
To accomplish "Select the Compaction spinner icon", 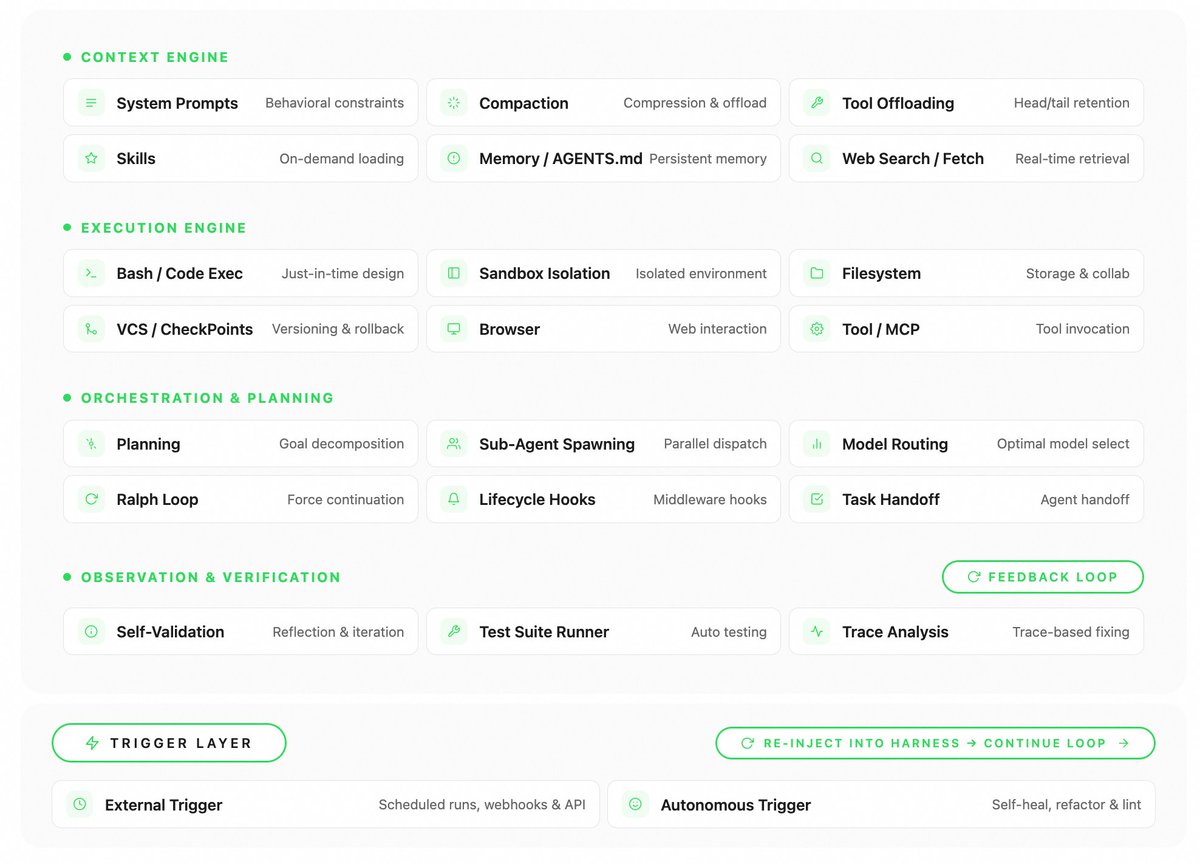I will tap(454, 103).
